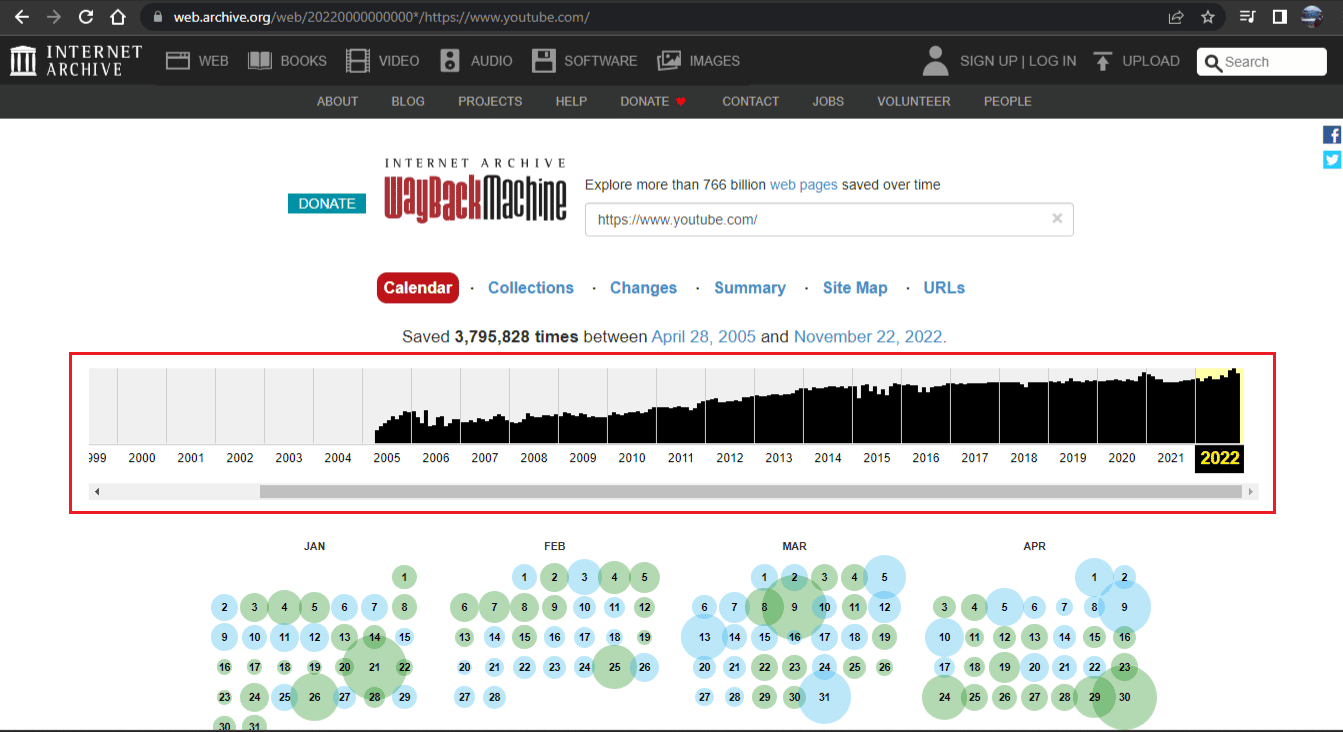
Task: Click the timeline horizontal scrollbar left arrow
Action: (x=96, y=492)
